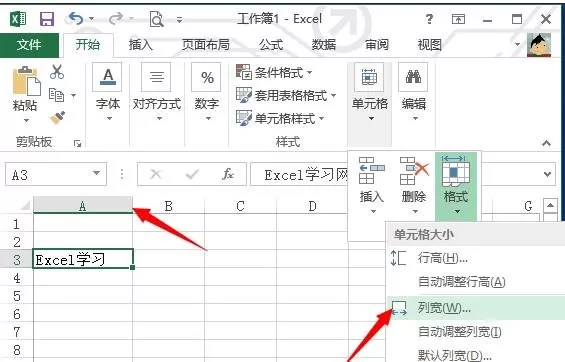Open the 字体 group button
This screenshot has height=362, width=565.
coord(108,93)
